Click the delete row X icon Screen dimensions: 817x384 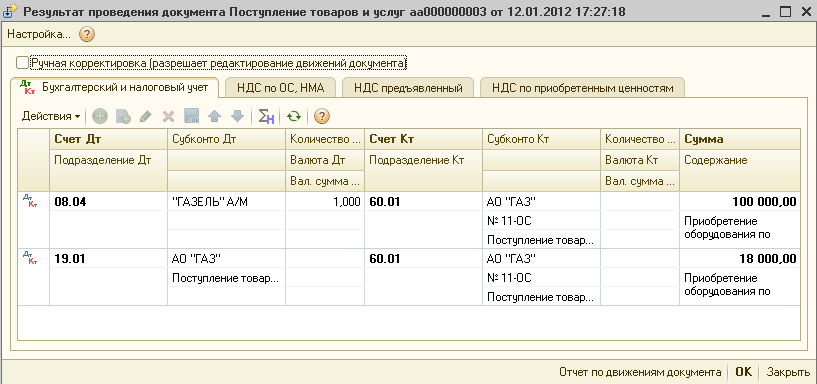point(168,116)
